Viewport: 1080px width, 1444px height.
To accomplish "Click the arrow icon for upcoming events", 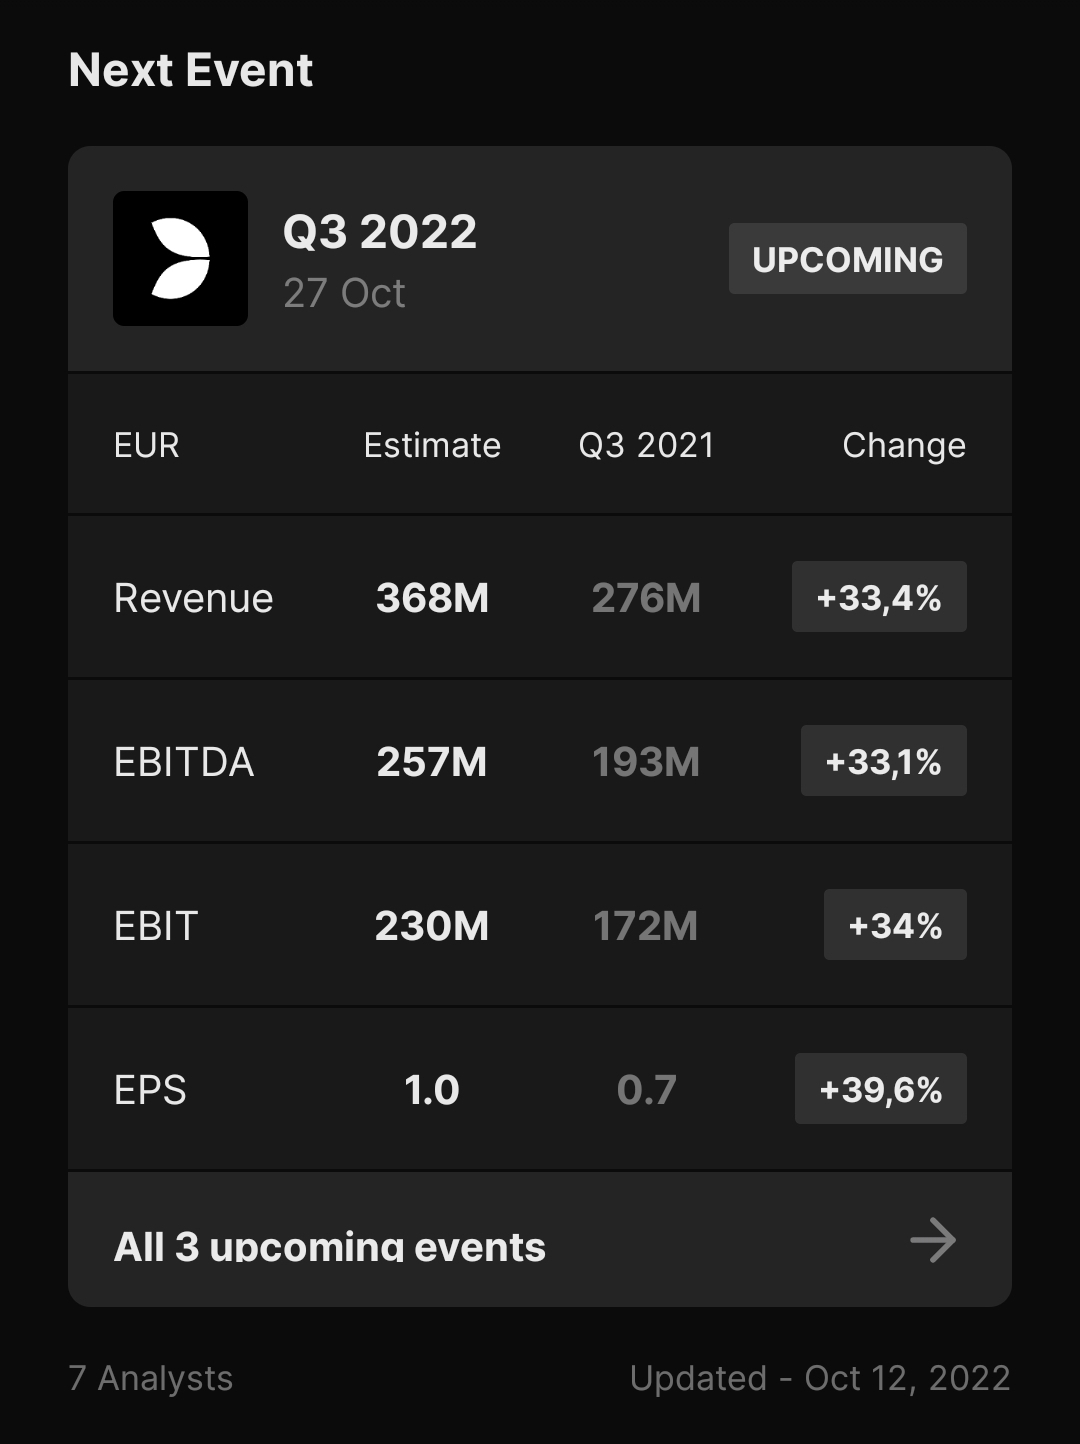I will tap(933, 1240).
